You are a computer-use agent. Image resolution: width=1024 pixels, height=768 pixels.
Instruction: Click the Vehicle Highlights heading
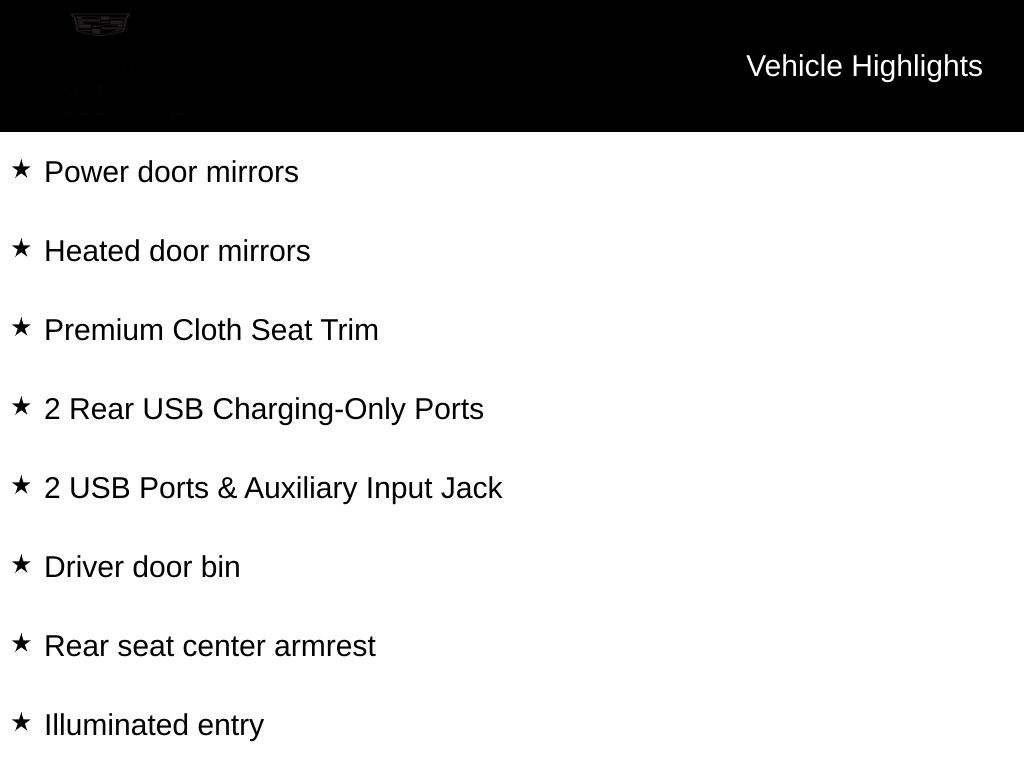pyautogui.click(x=864, y=67)
